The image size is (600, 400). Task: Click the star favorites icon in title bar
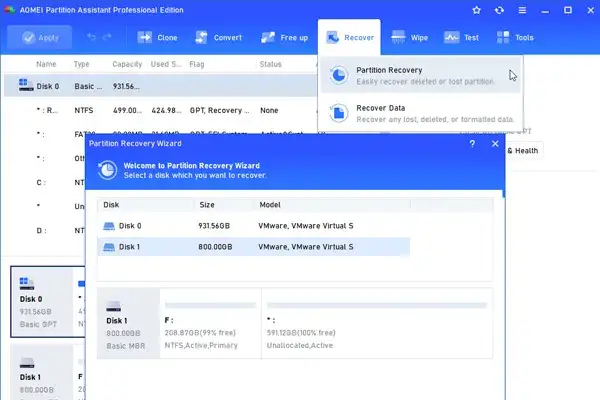coord(476,10)
